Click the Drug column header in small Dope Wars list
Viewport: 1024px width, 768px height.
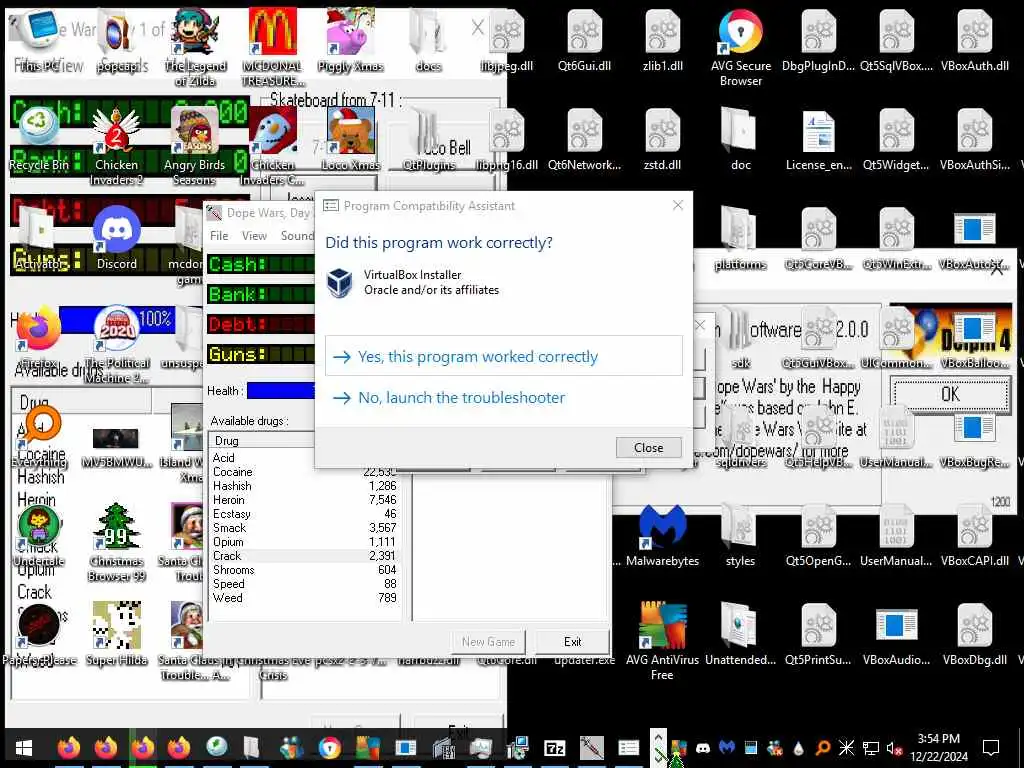(261, 441)
